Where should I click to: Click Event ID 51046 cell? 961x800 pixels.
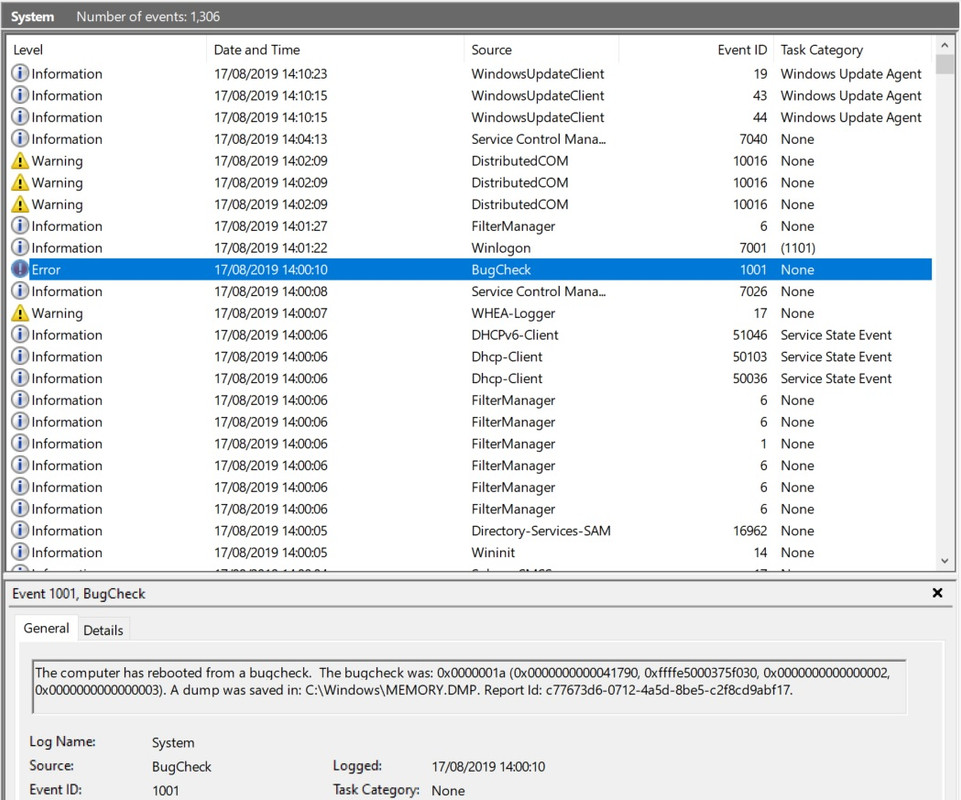click(750, 335)
